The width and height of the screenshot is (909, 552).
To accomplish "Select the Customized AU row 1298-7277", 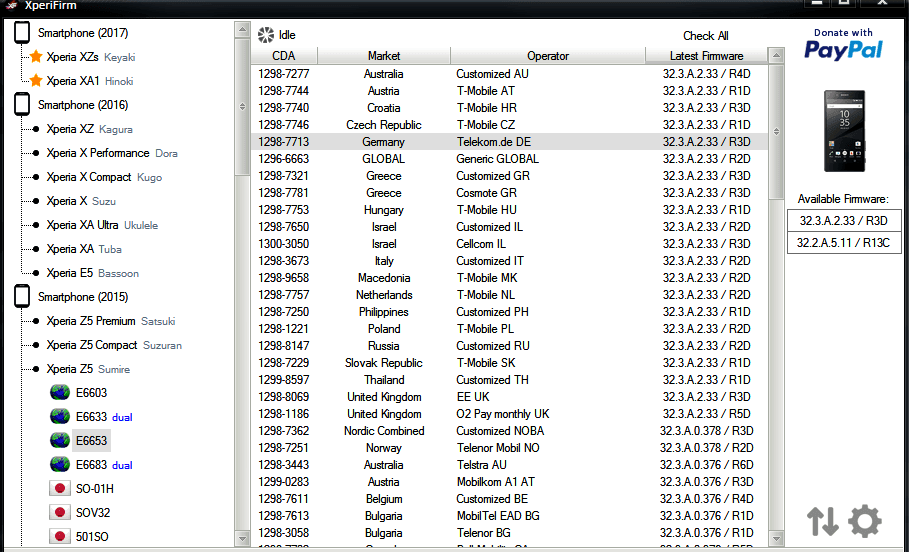I will pyautogui.click(x=510, y=74).
